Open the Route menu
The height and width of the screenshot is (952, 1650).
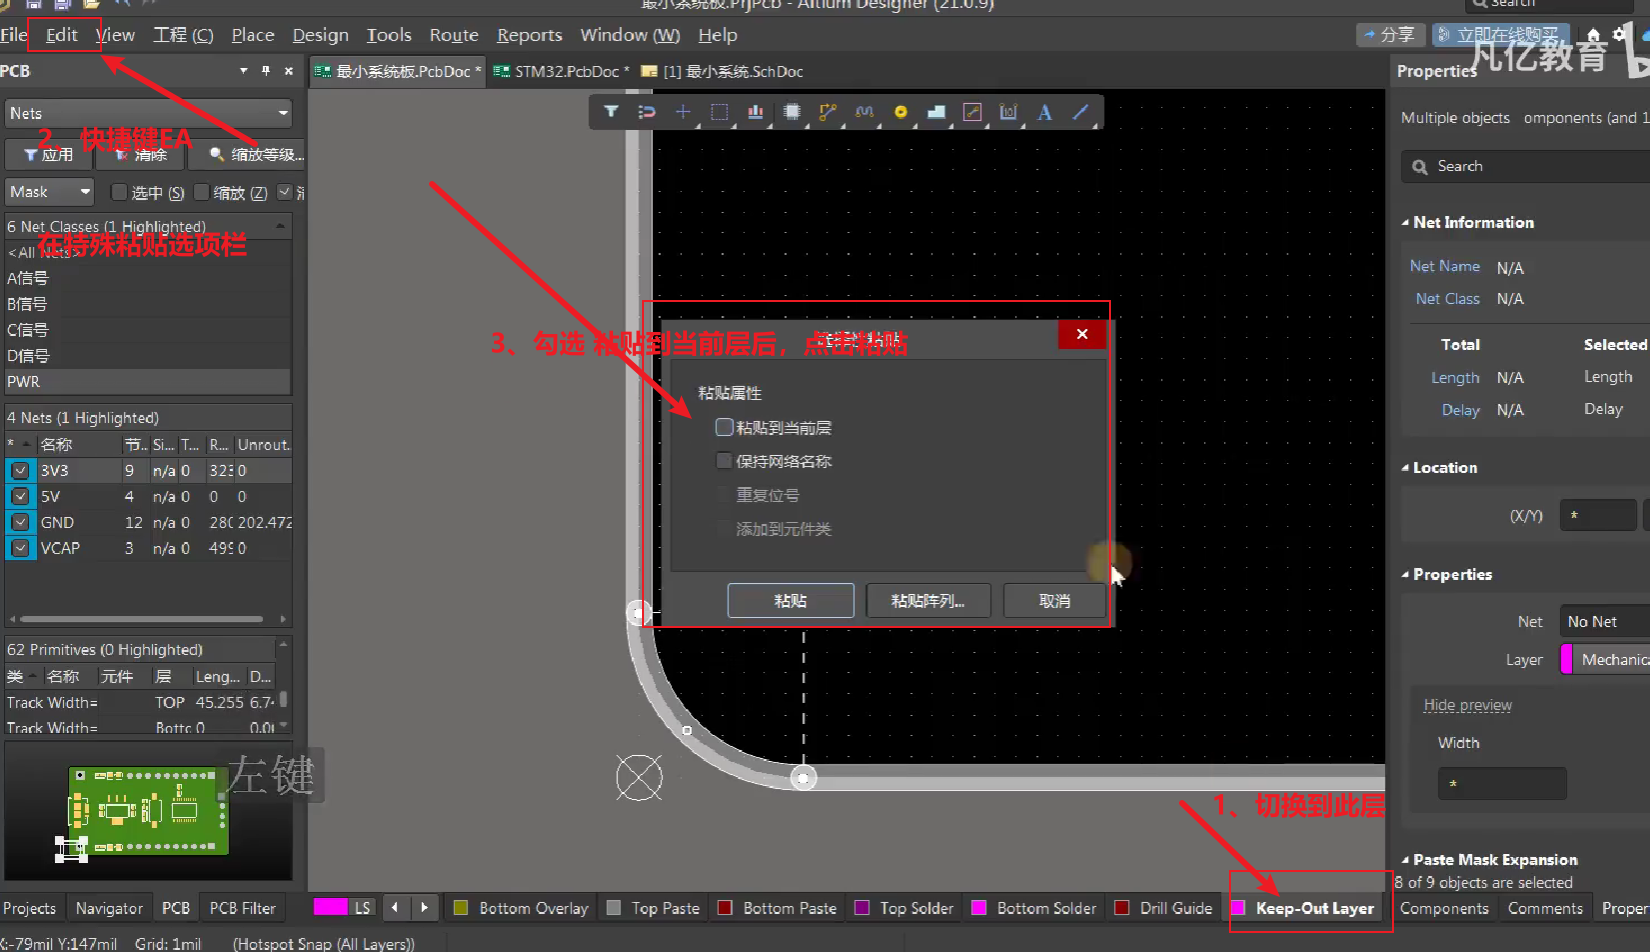(454, 35)
